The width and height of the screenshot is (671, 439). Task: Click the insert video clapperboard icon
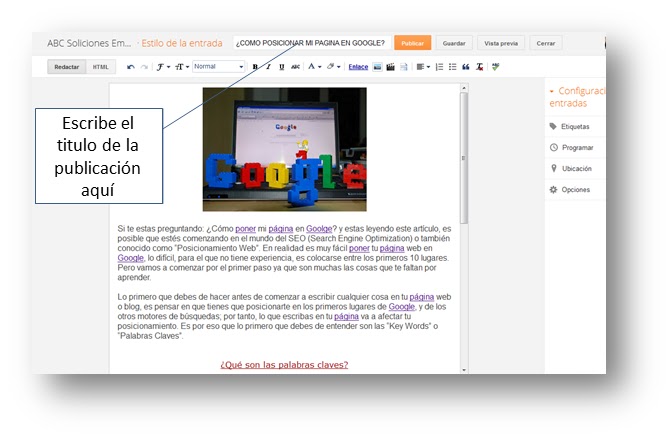click(390, 67)
